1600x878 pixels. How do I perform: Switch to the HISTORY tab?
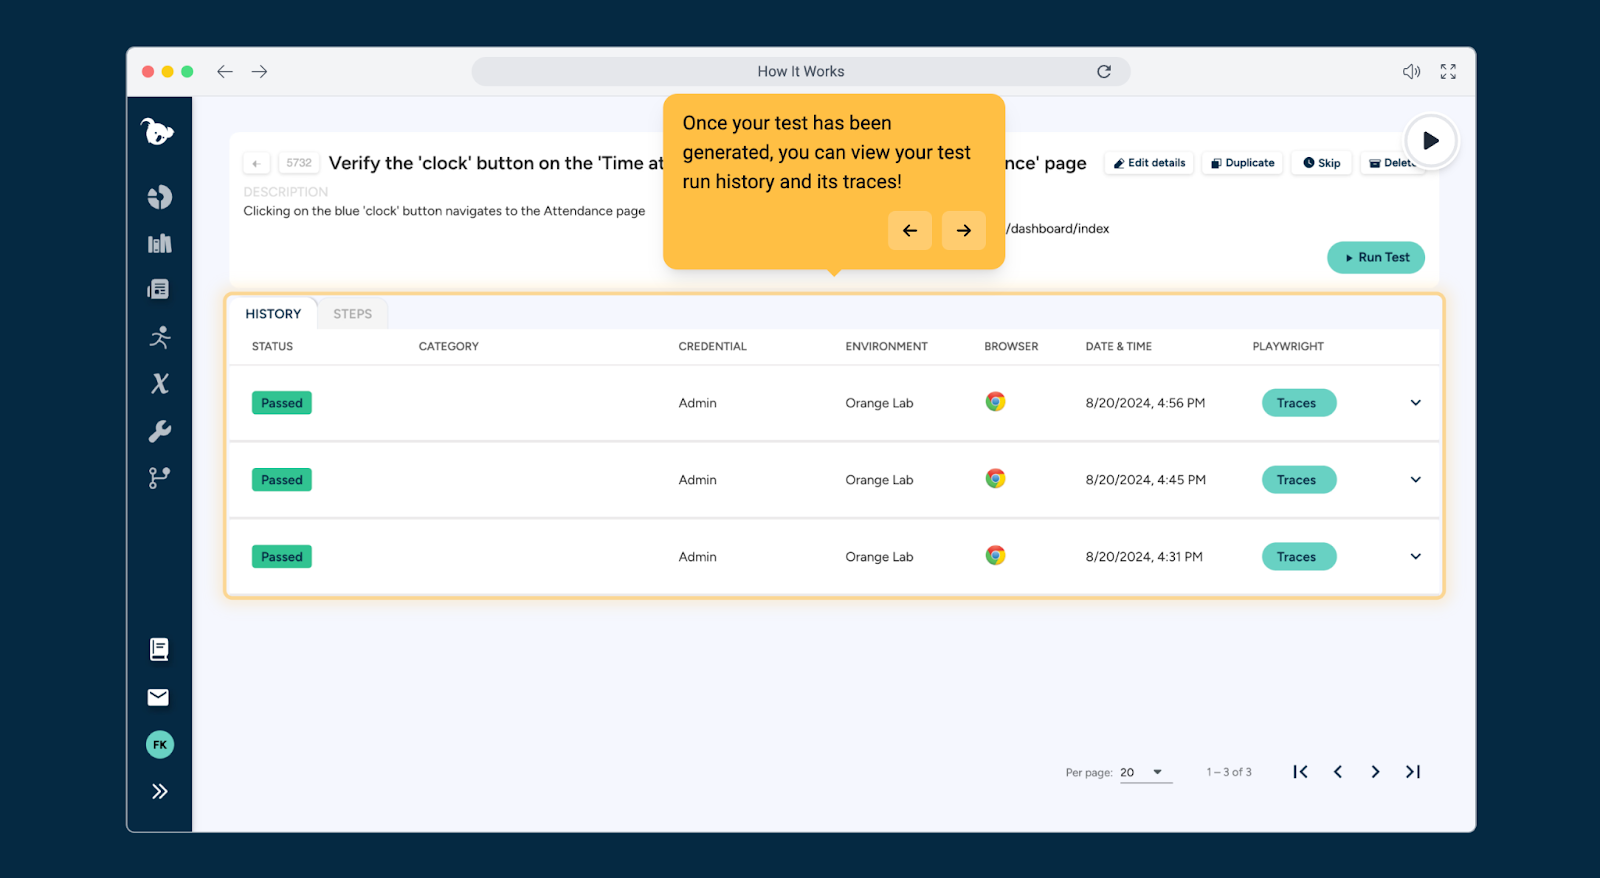(273, 314)
